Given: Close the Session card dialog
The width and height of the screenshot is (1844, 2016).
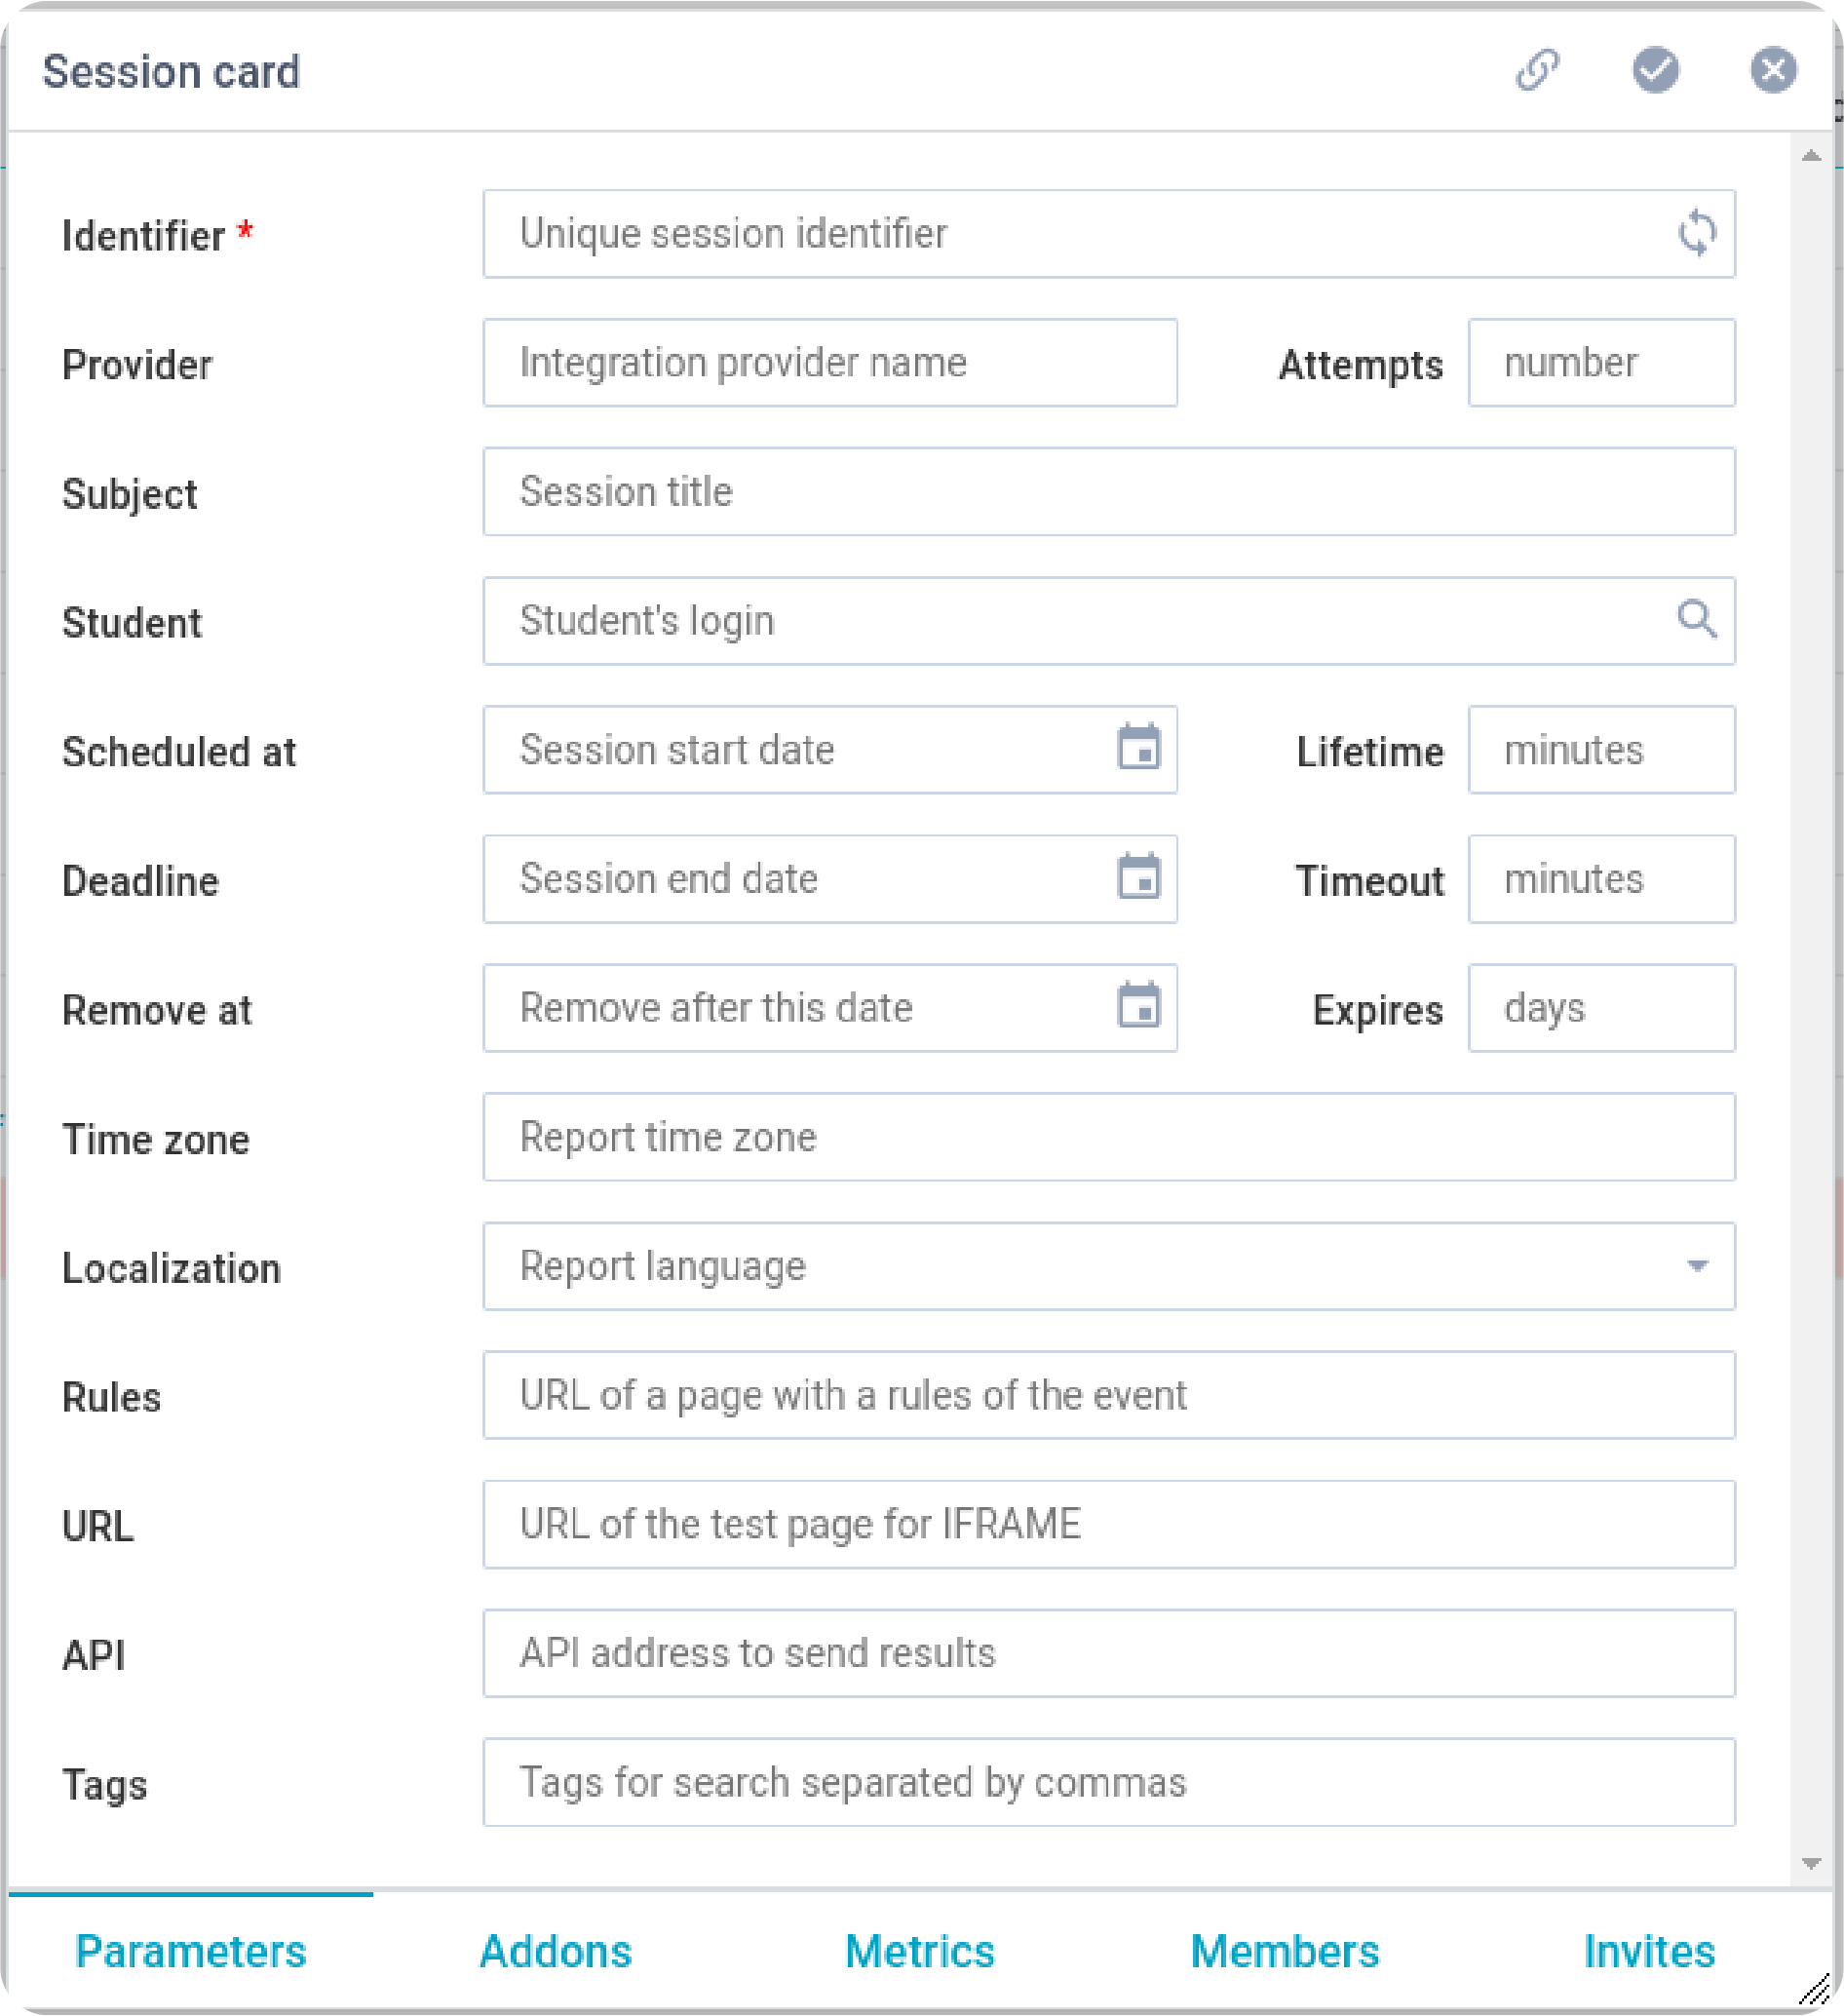Looking at the screenshot, I should (x=1773, y=70).
